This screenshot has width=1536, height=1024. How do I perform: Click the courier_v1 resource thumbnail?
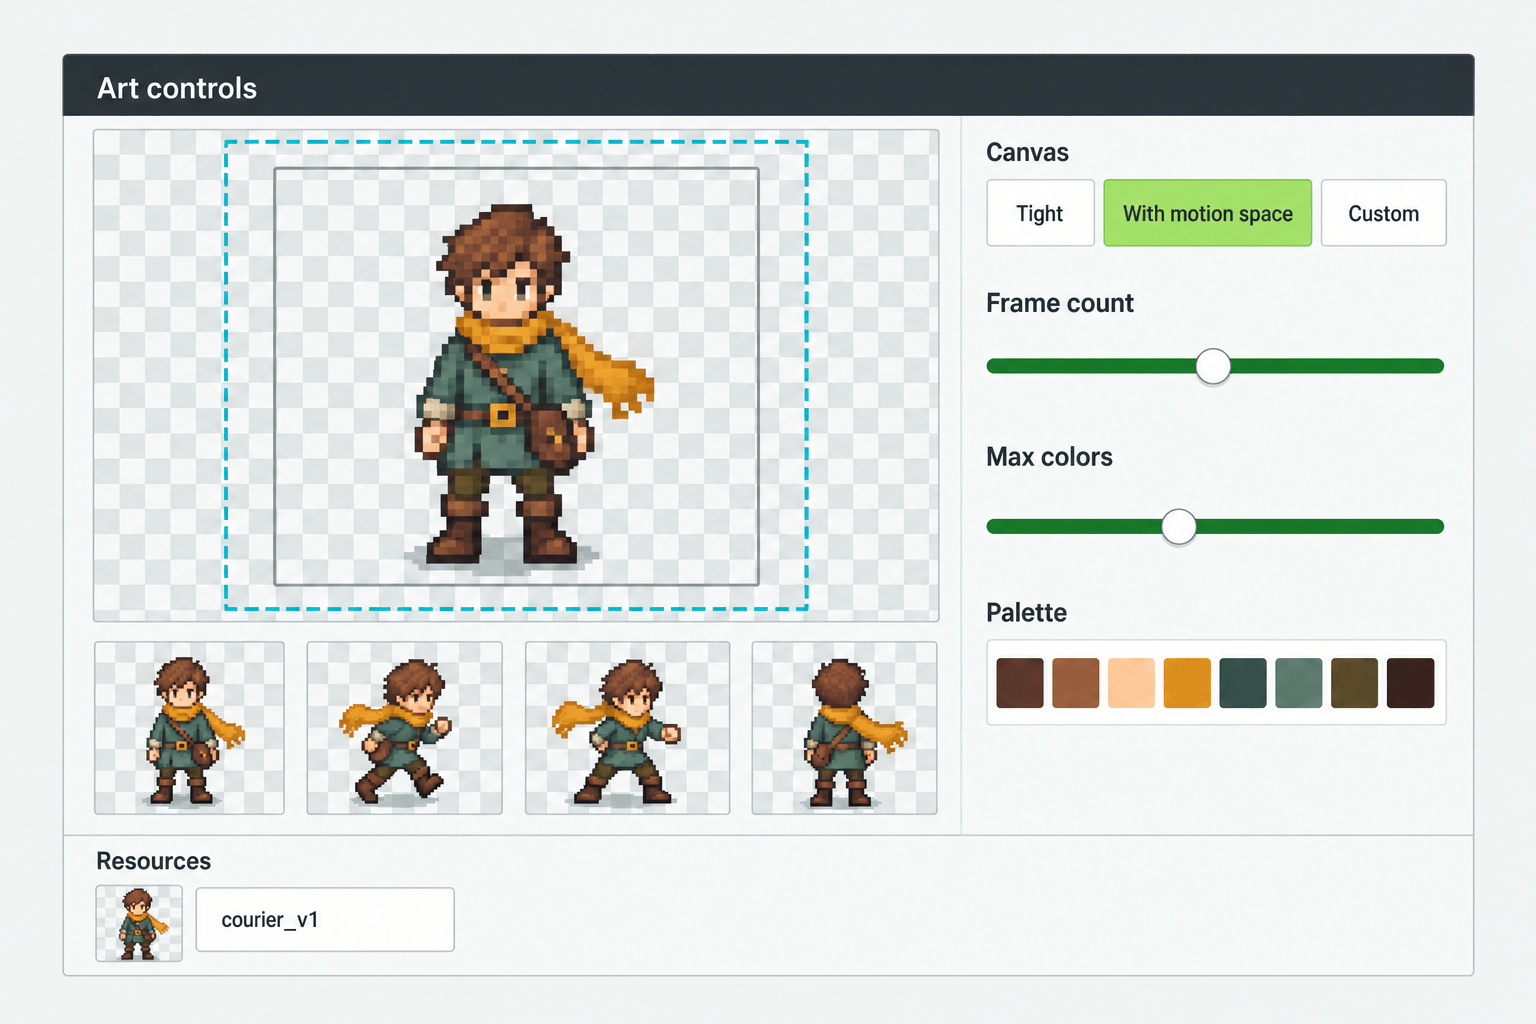point(139,923)
